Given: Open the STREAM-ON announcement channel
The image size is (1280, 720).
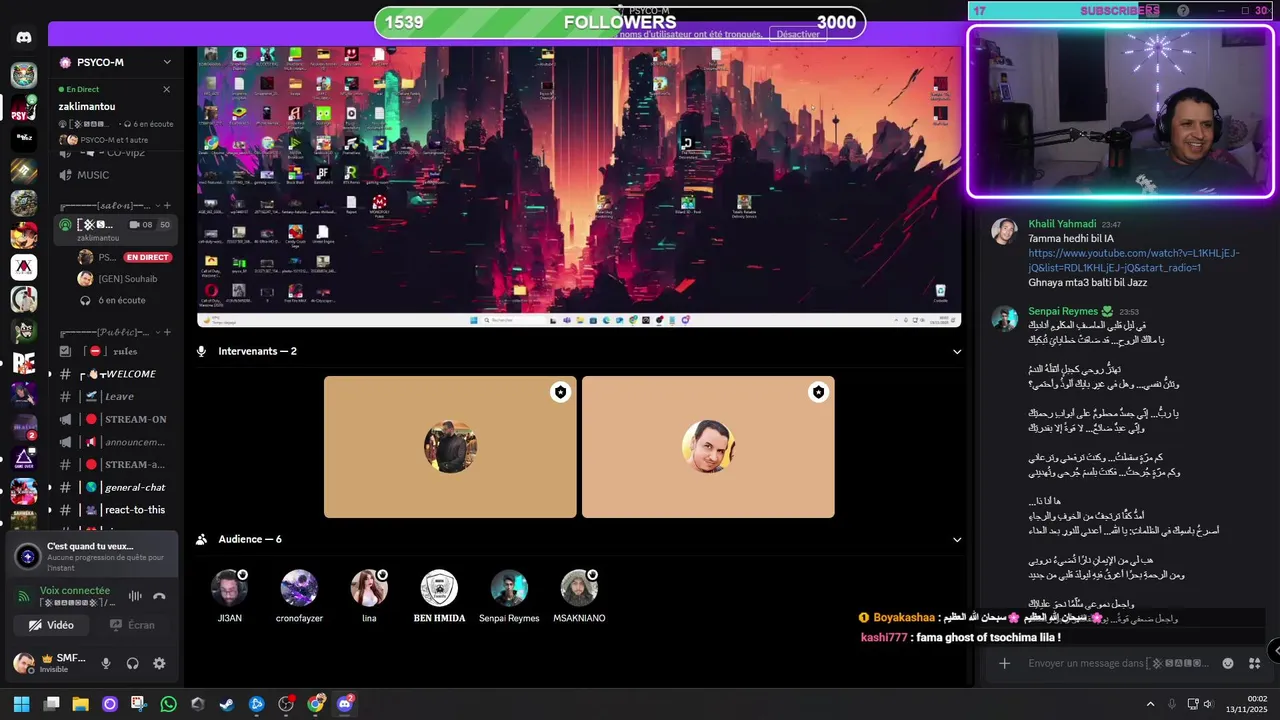Looking at the screenshot, I should (114, 419).
